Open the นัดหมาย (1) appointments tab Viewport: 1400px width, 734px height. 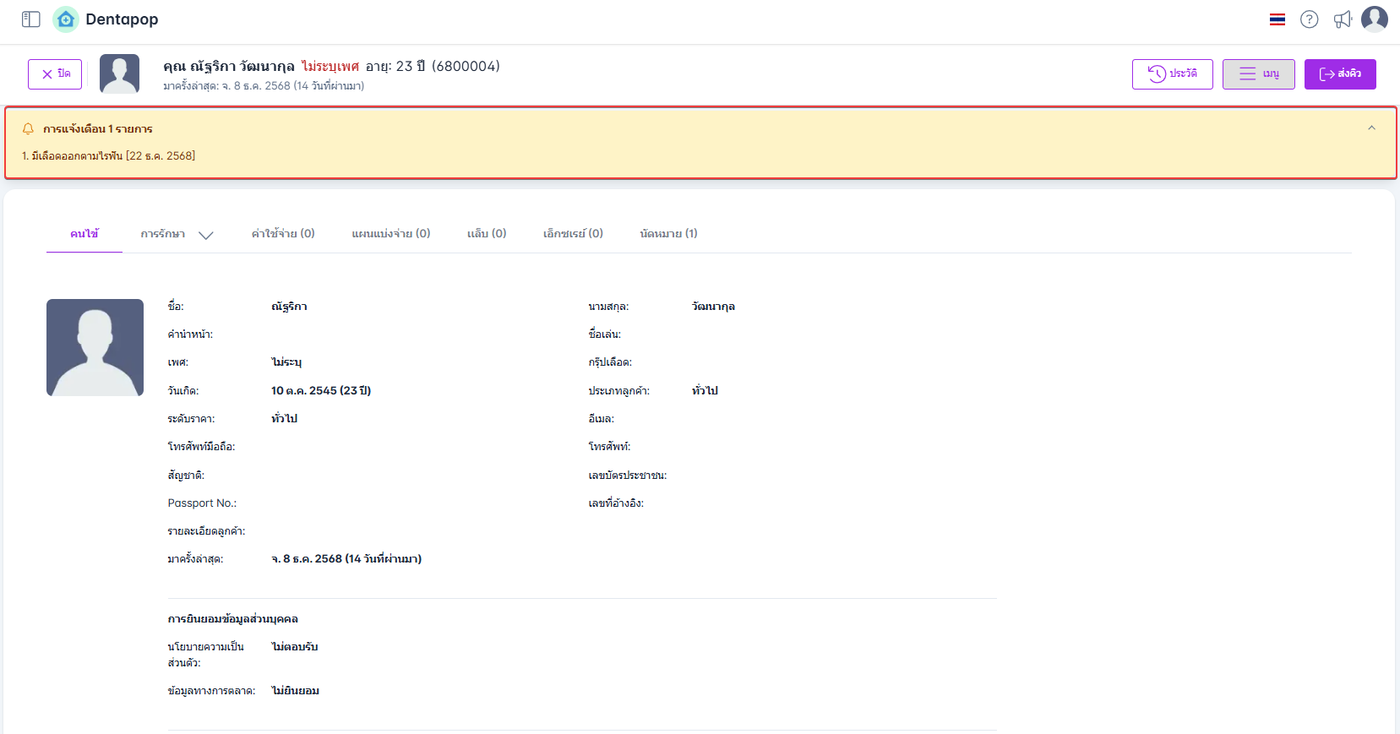(x=669, y=234)
